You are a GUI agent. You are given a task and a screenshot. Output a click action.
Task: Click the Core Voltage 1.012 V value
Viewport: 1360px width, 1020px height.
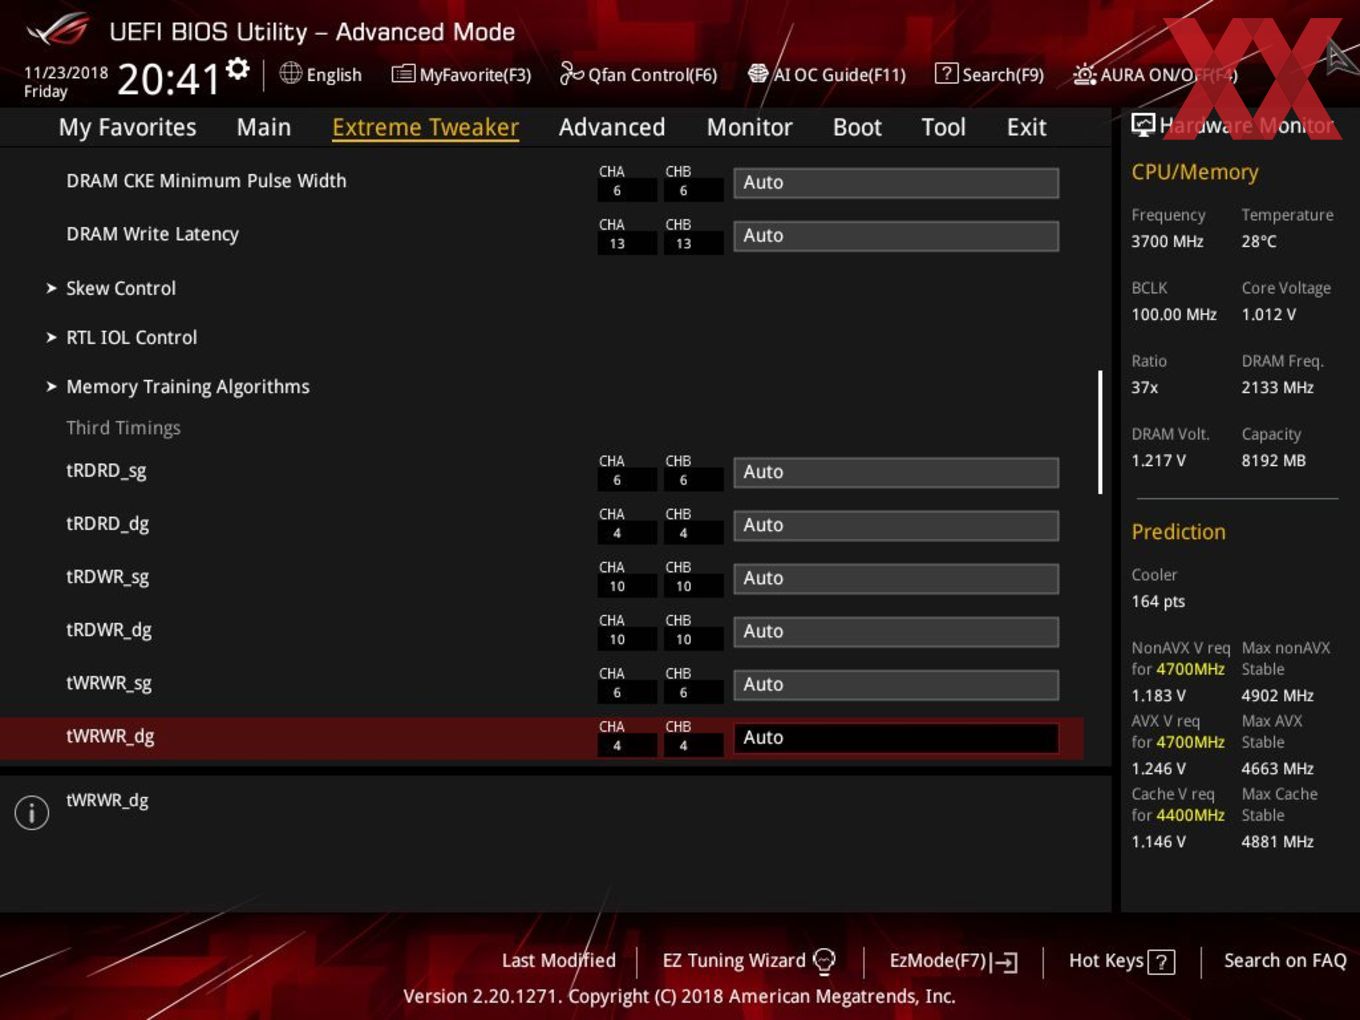(1268, 315)
